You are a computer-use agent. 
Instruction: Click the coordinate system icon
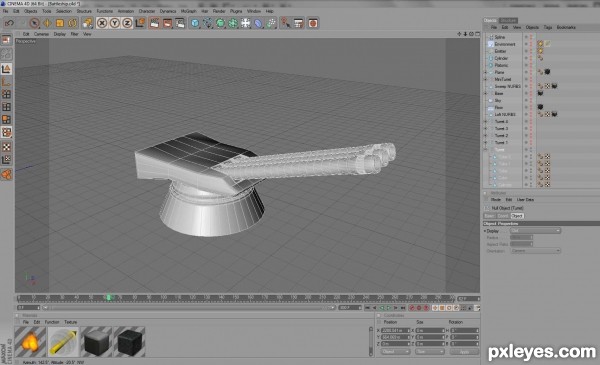140,23
